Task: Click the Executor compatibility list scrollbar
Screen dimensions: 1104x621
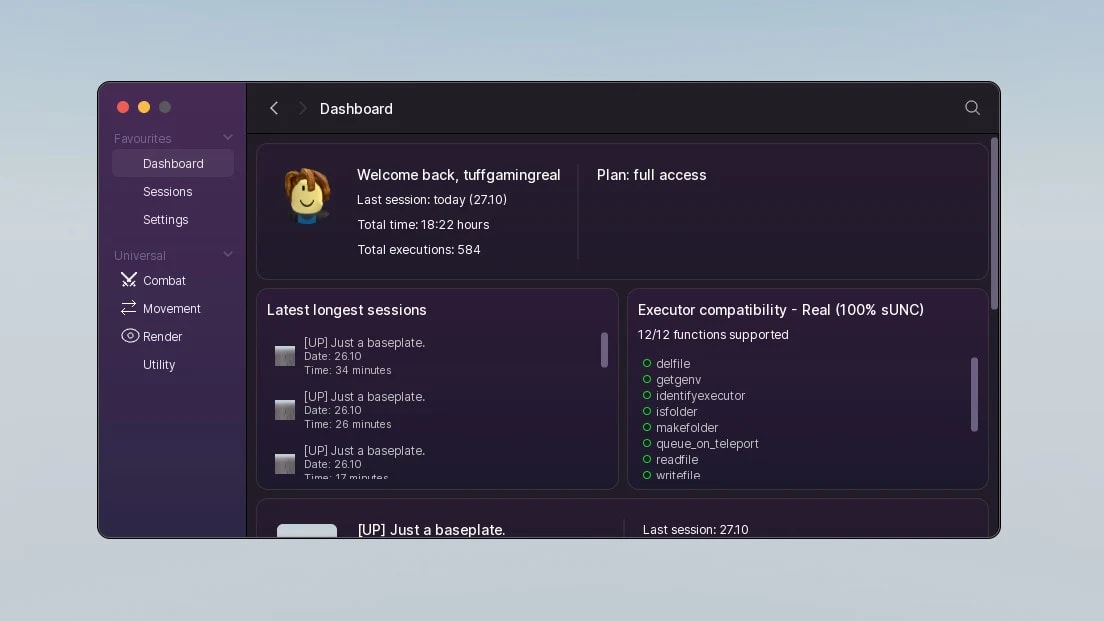Action: click(x=974, y=394)
